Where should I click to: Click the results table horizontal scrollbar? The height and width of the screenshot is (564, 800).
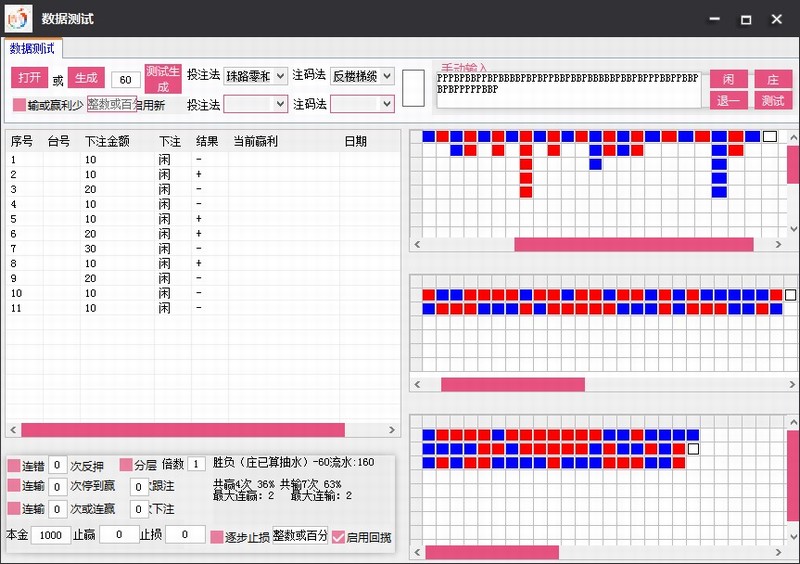(x=182, y=430)
